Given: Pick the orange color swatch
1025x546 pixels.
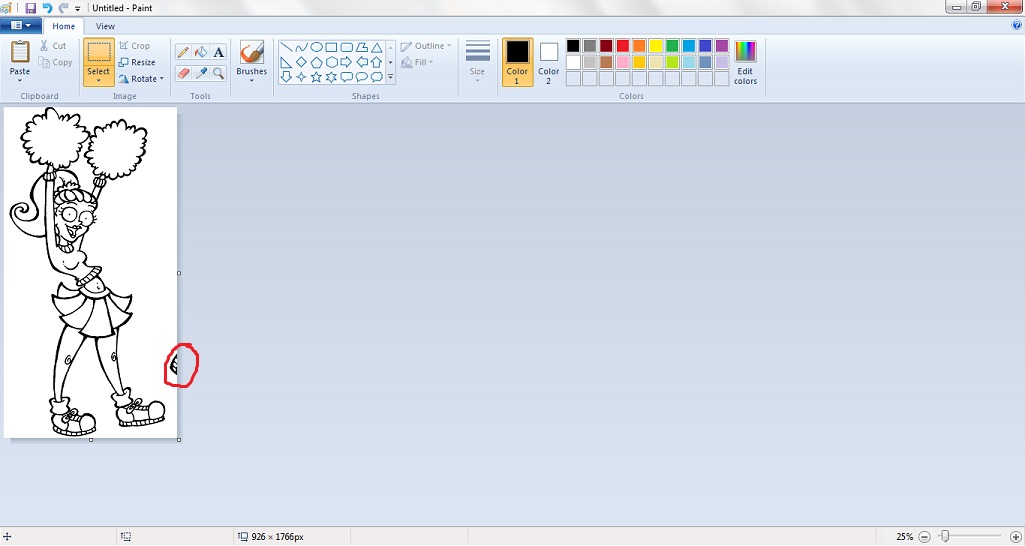Looking at the screenshot, I should (639, 46).
